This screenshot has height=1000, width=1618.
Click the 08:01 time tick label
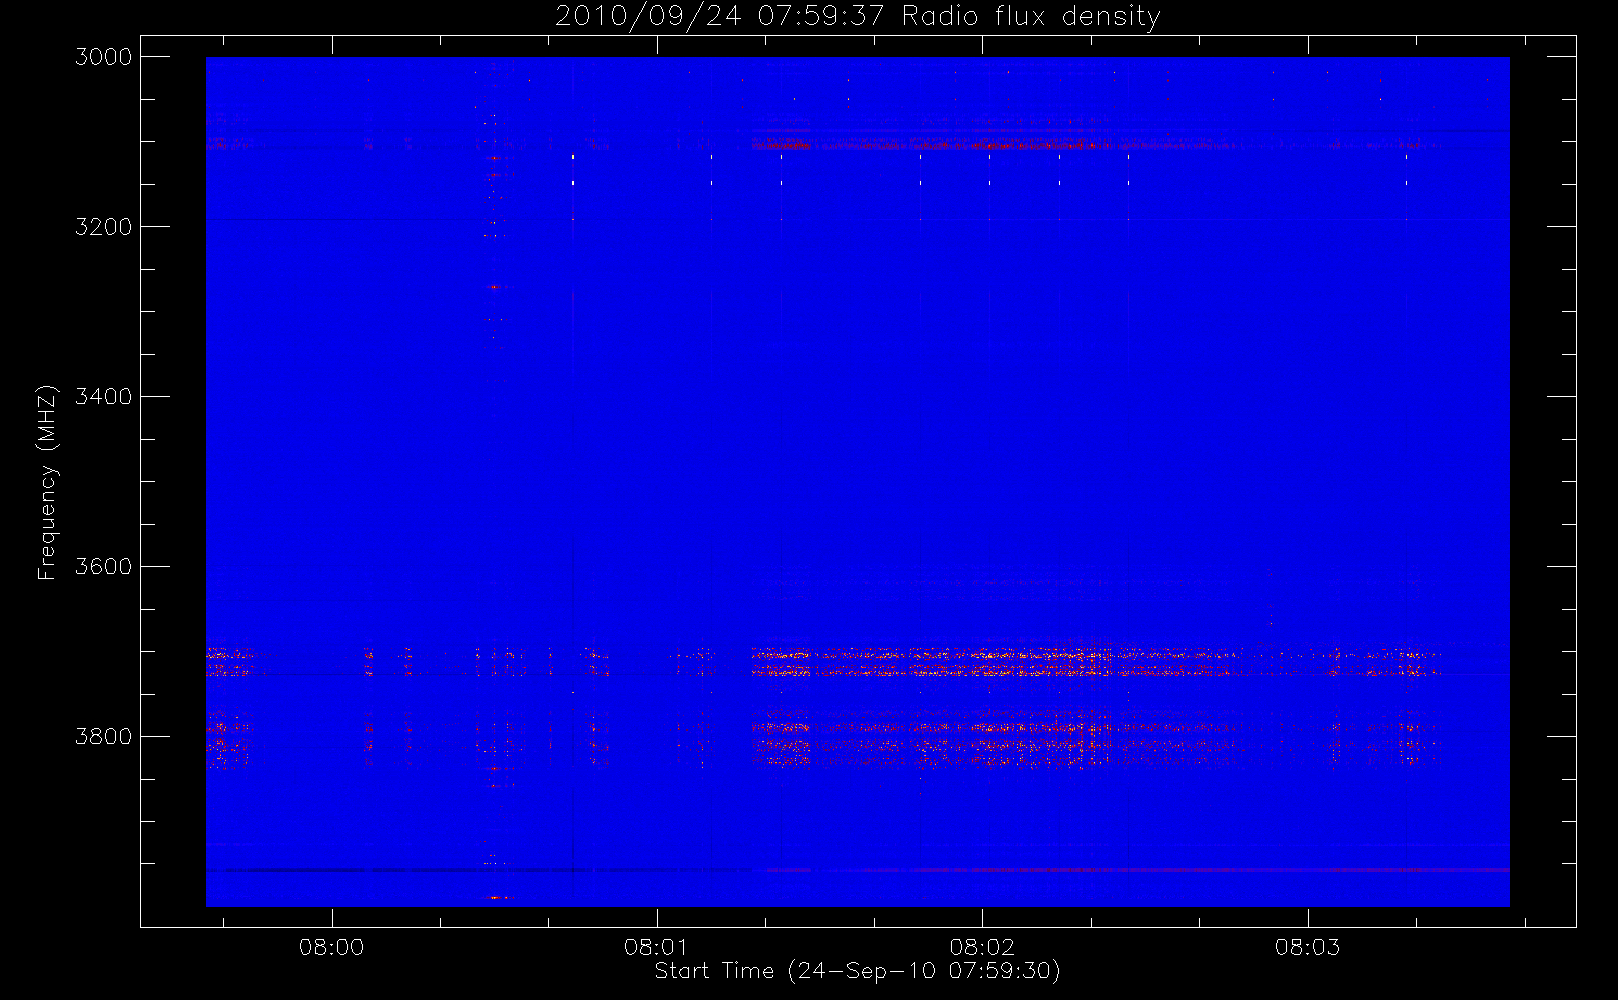click(x=657, y=947)
